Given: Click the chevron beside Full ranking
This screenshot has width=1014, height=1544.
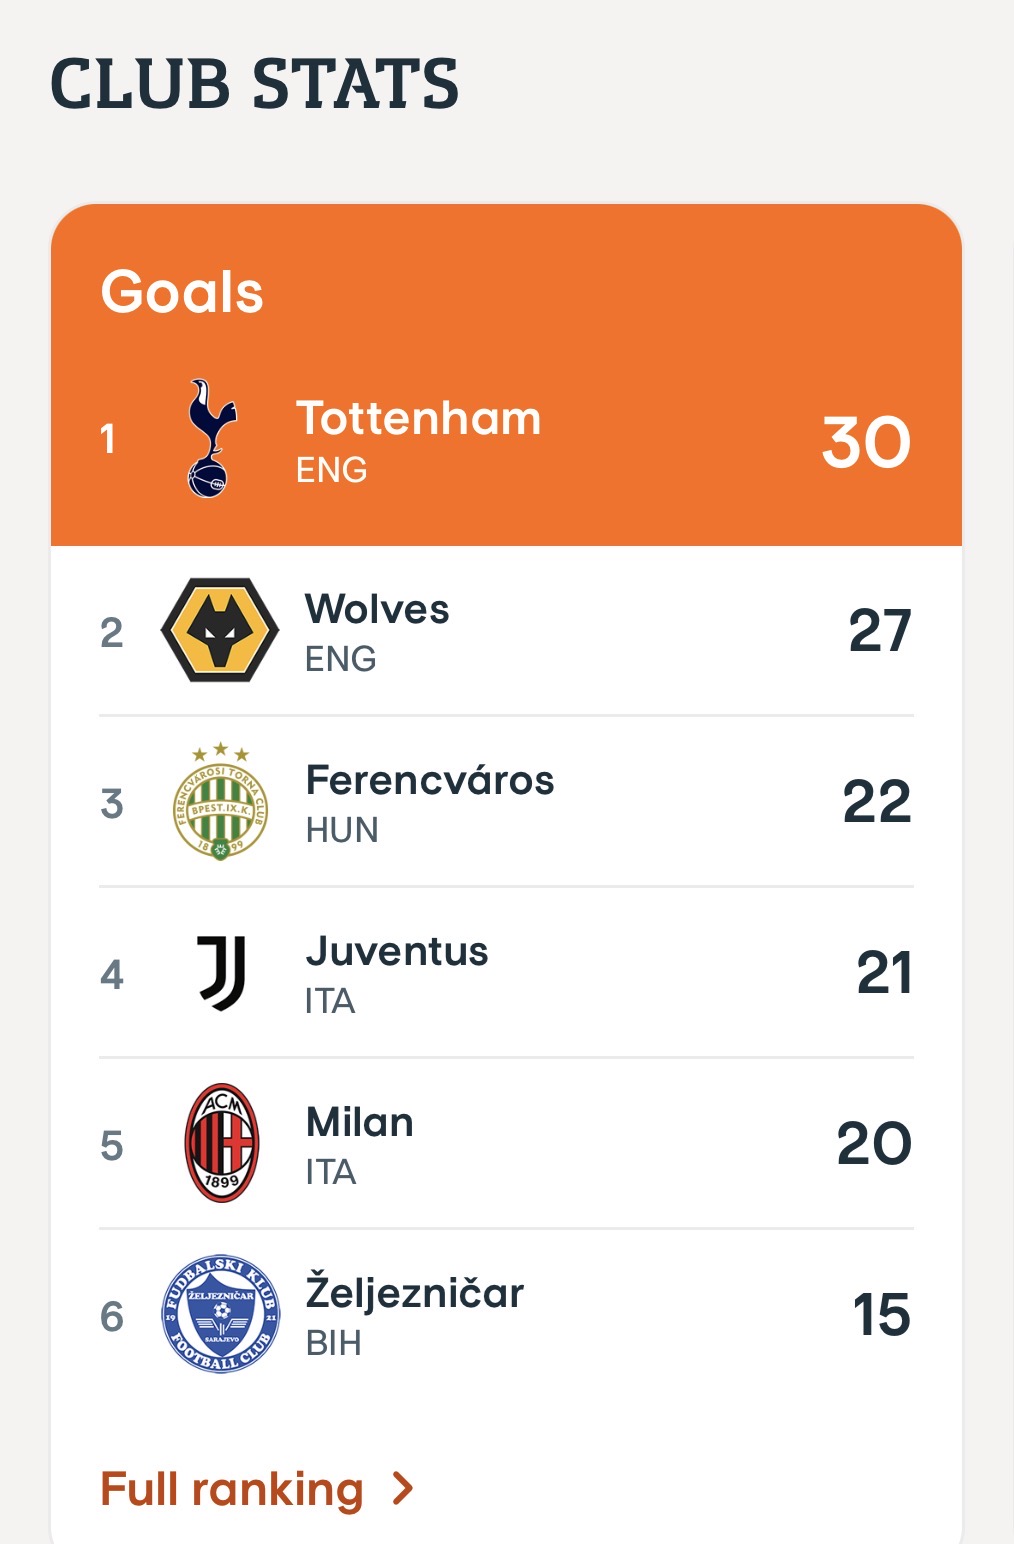Looking at the screenshot, I should (x=403, y=1489).
